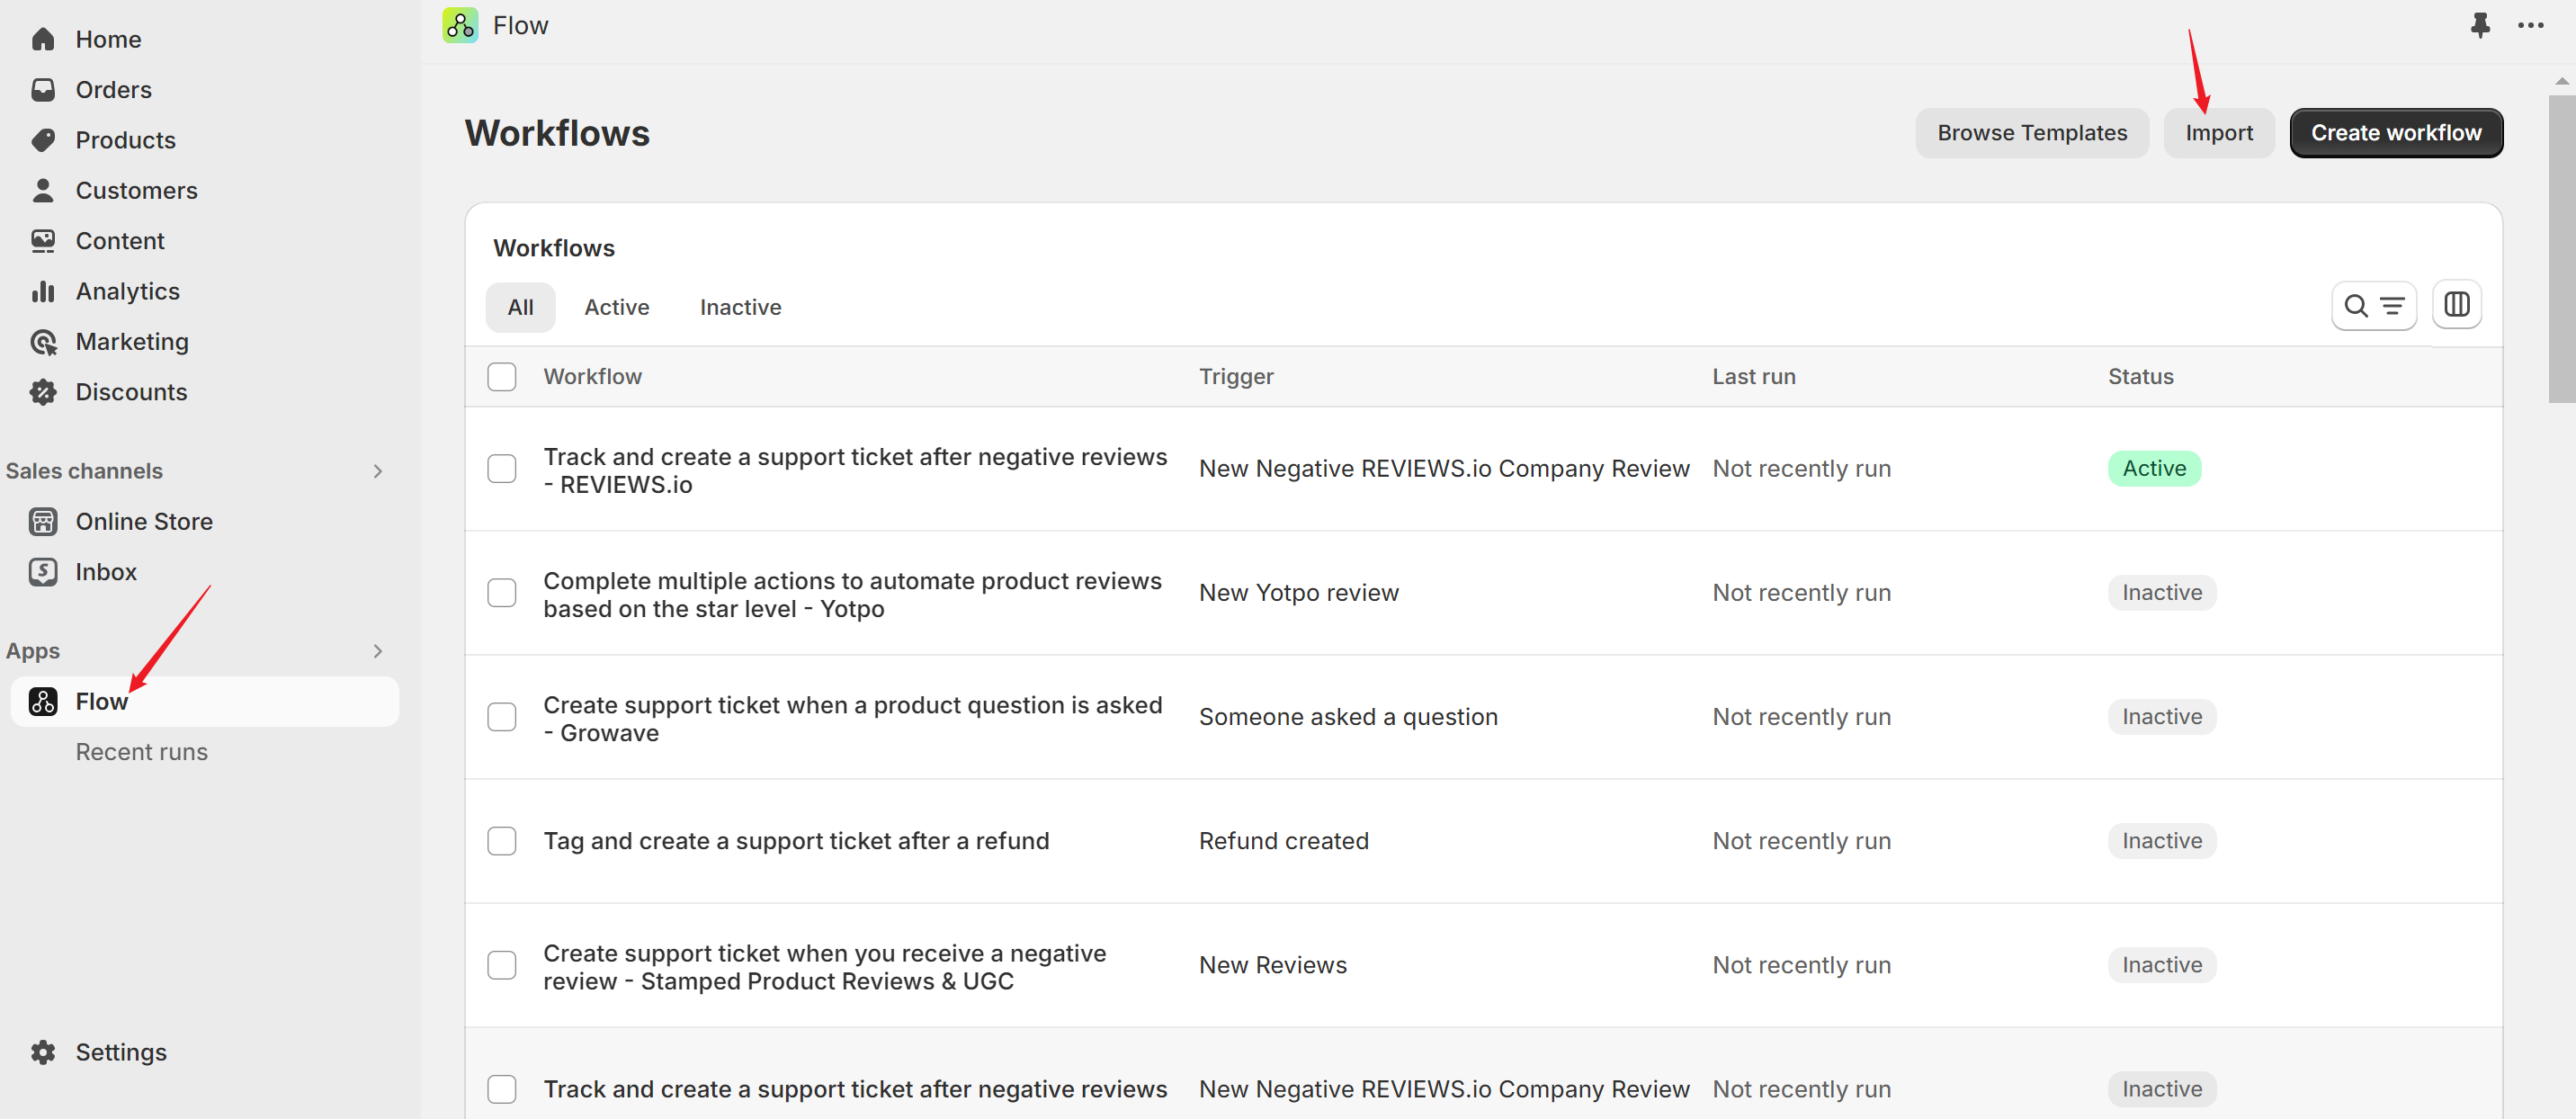Click the Marketing target icon

pos(43,342)
